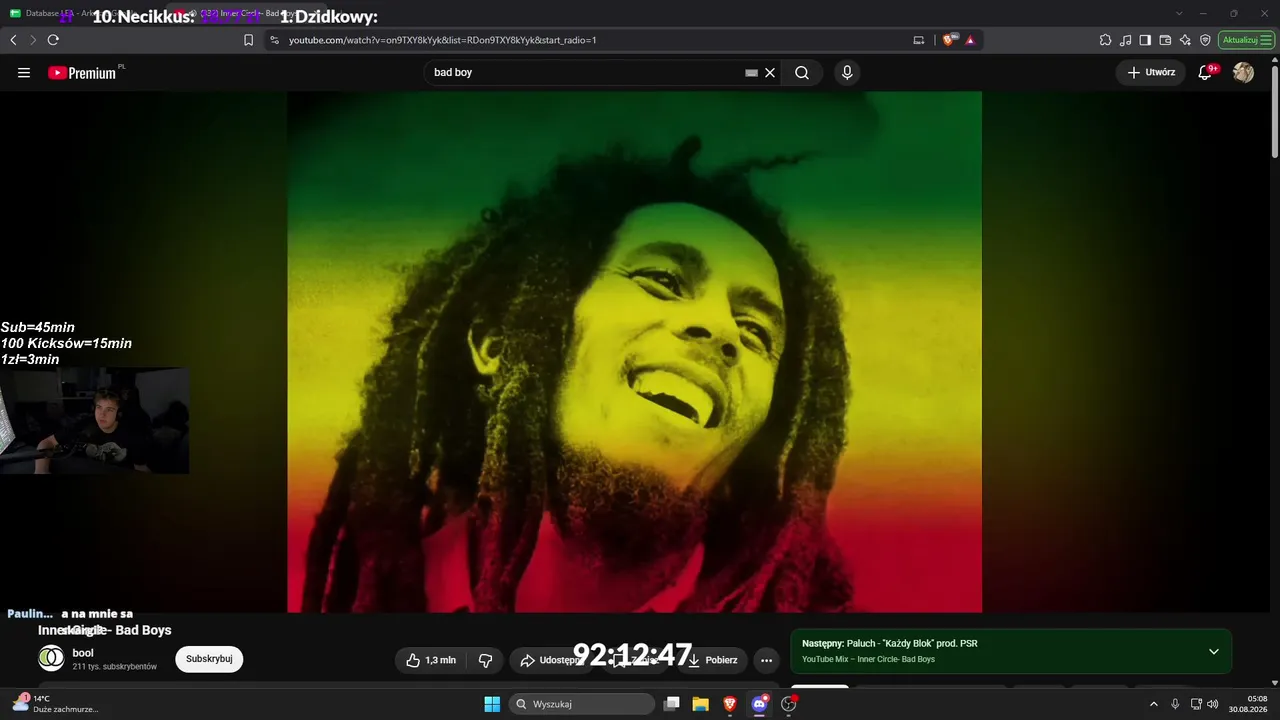This screenshot has width=1280, height=720.
Task: Open File Explorer from the taskbar
Action: (x=701, y=704)
